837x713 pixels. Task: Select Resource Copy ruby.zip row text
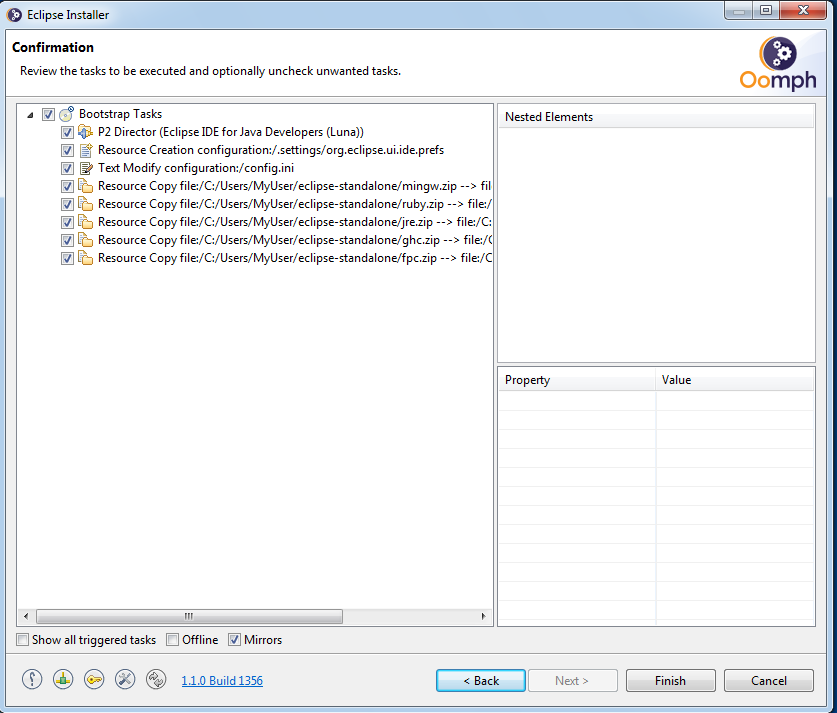(x=294, y=204)
